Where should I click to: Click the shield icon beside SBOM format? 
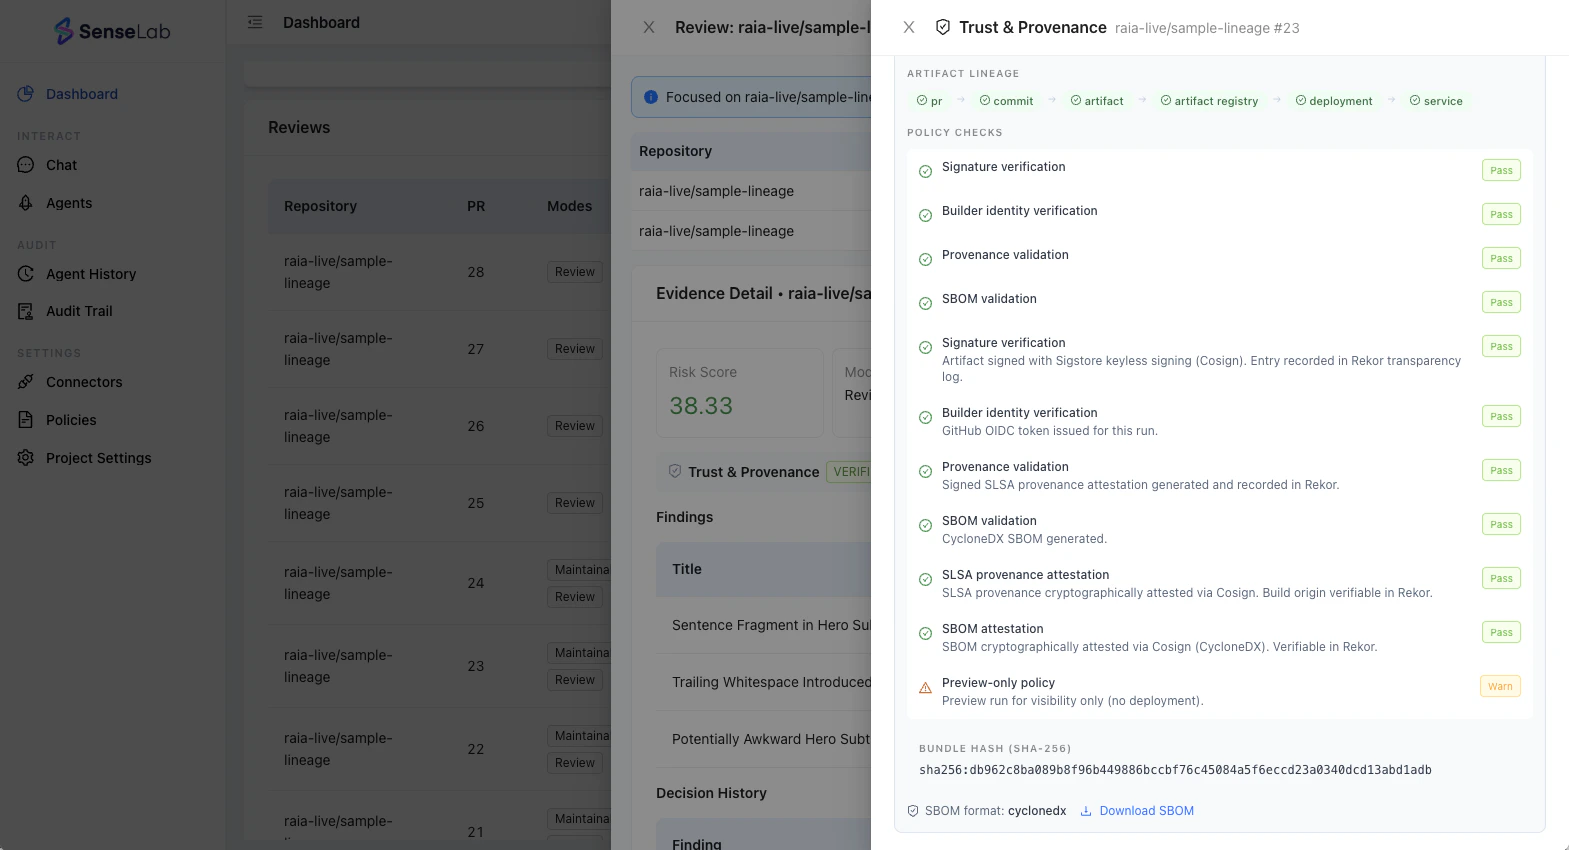913,811
